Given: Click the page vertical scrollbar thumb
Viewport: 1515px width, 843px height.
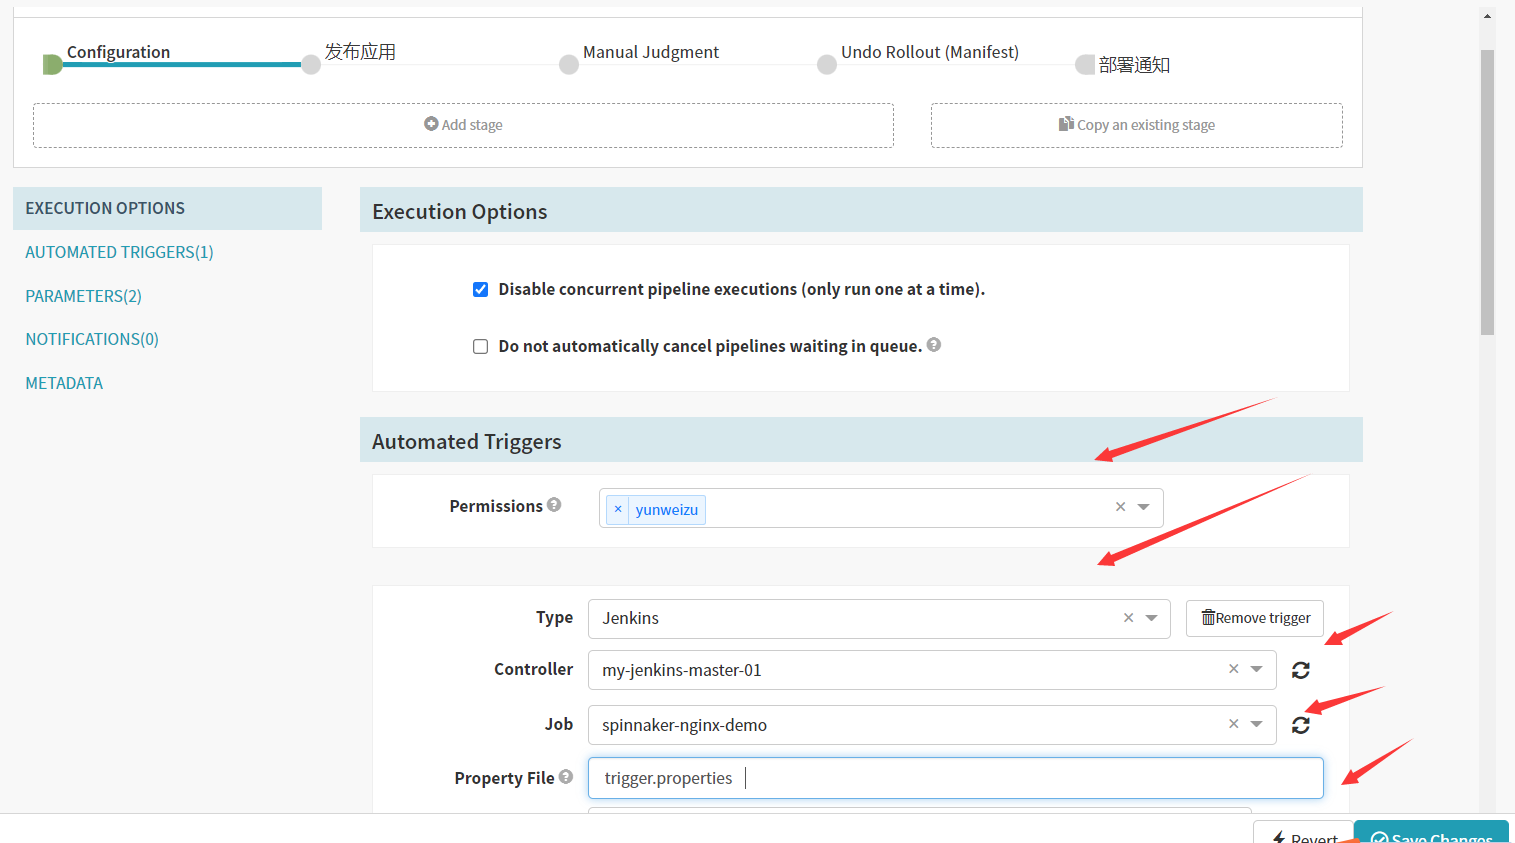Looking at the screenshot, I should coord(1487,192).
